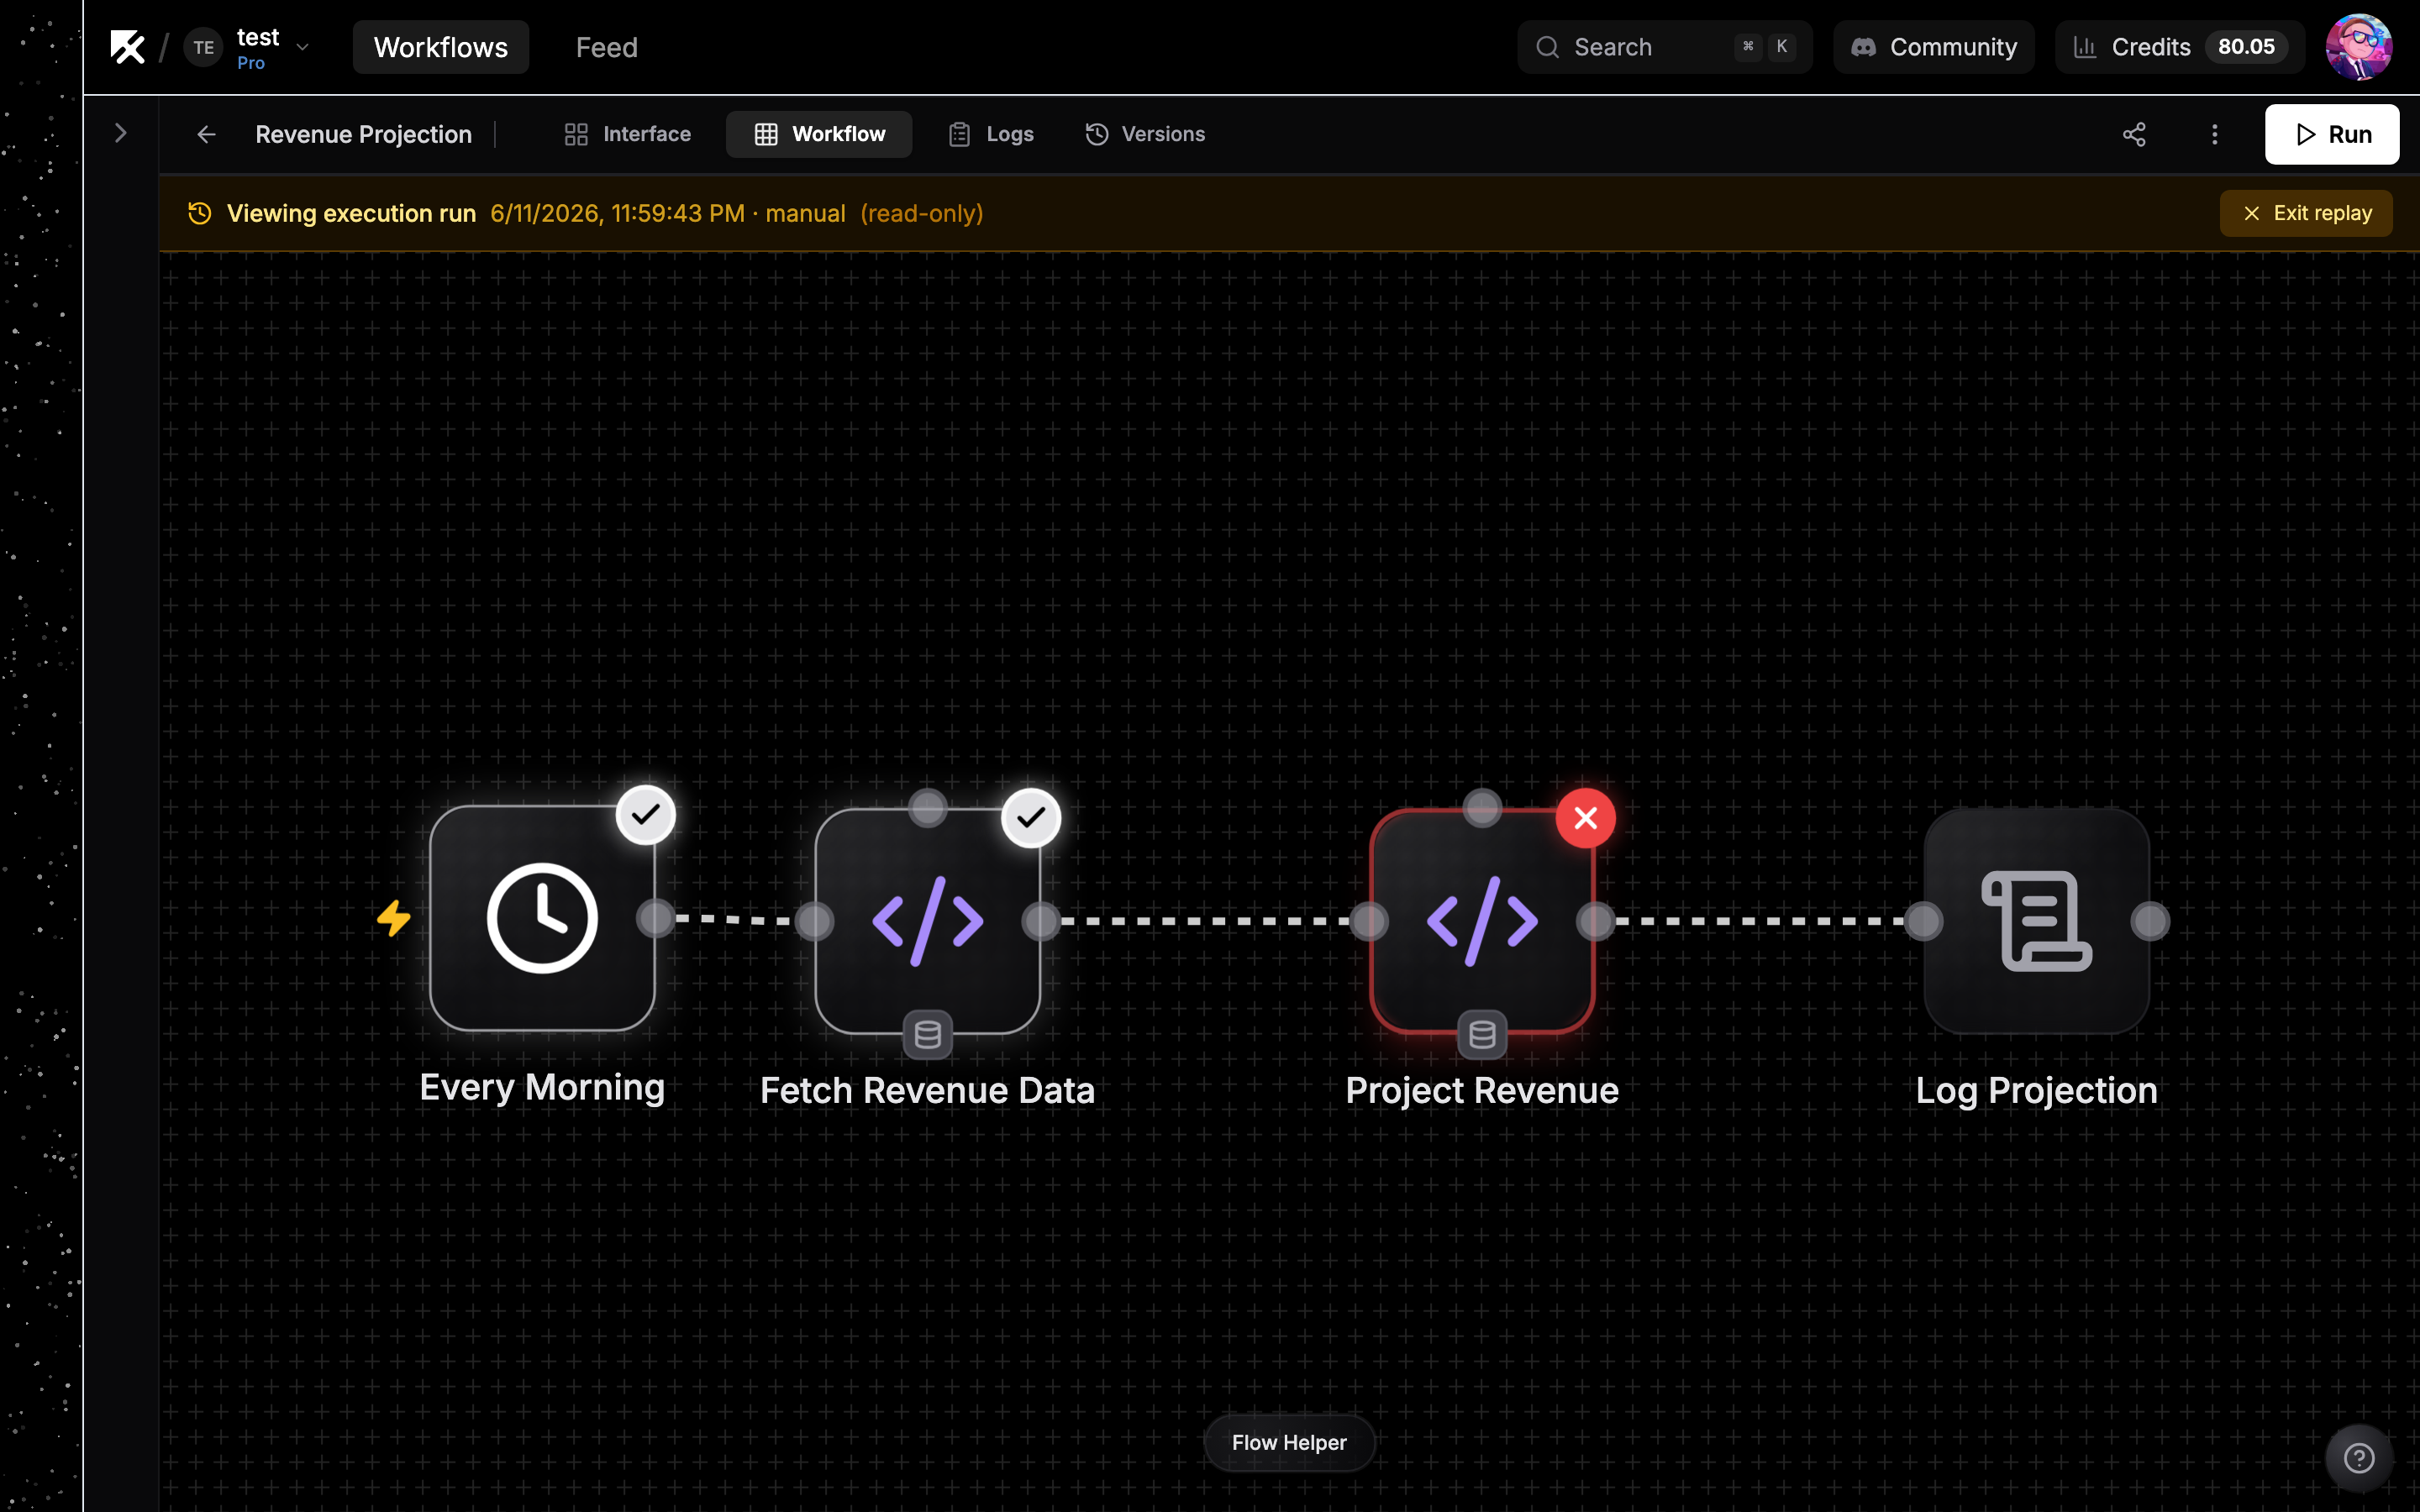Open the user profile avatar
The width and height of the screenshot is (2420, 1512).
click(x=2358, y=47)
